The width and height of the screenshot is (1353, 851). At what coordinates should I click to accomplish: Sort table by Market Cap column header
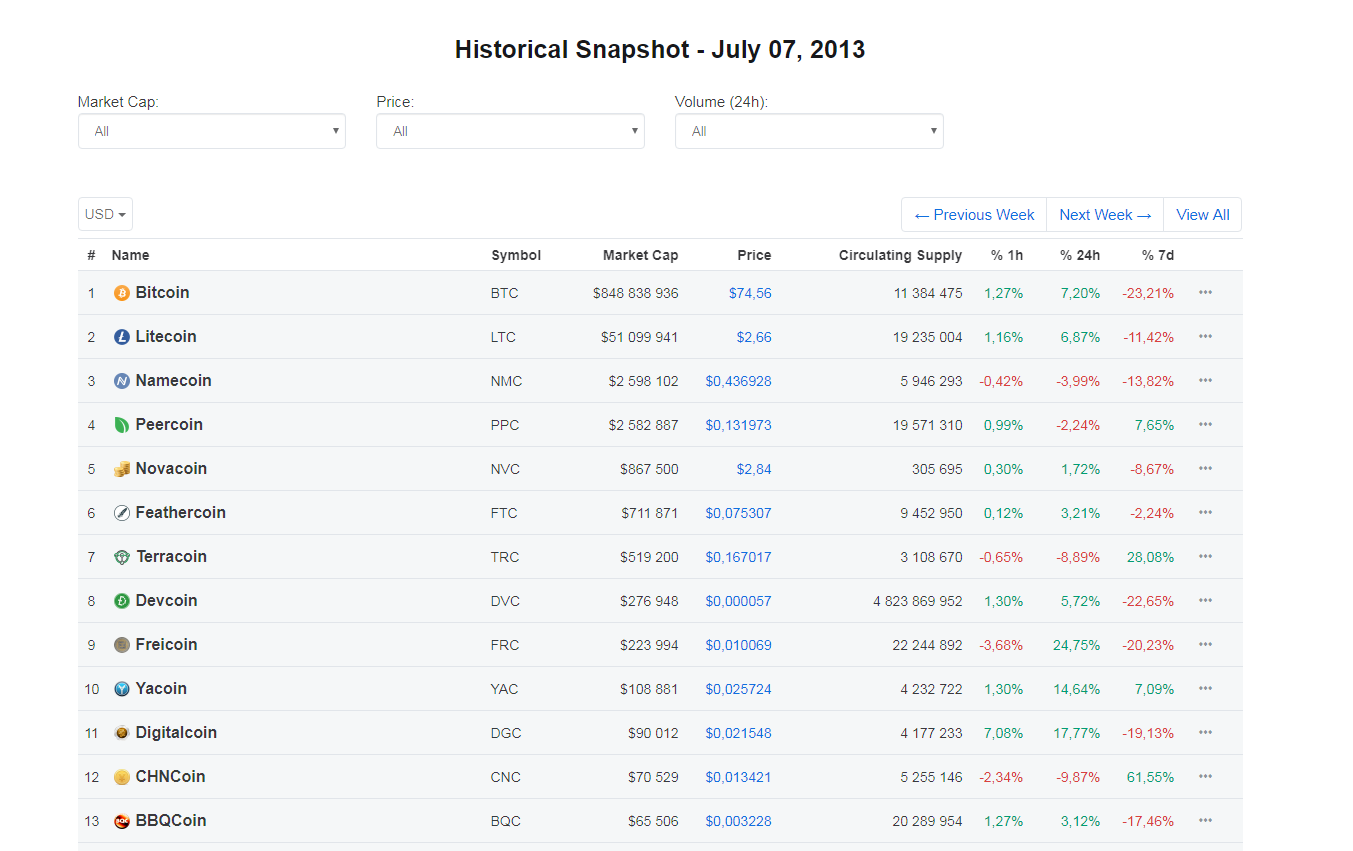pos(640,255)
